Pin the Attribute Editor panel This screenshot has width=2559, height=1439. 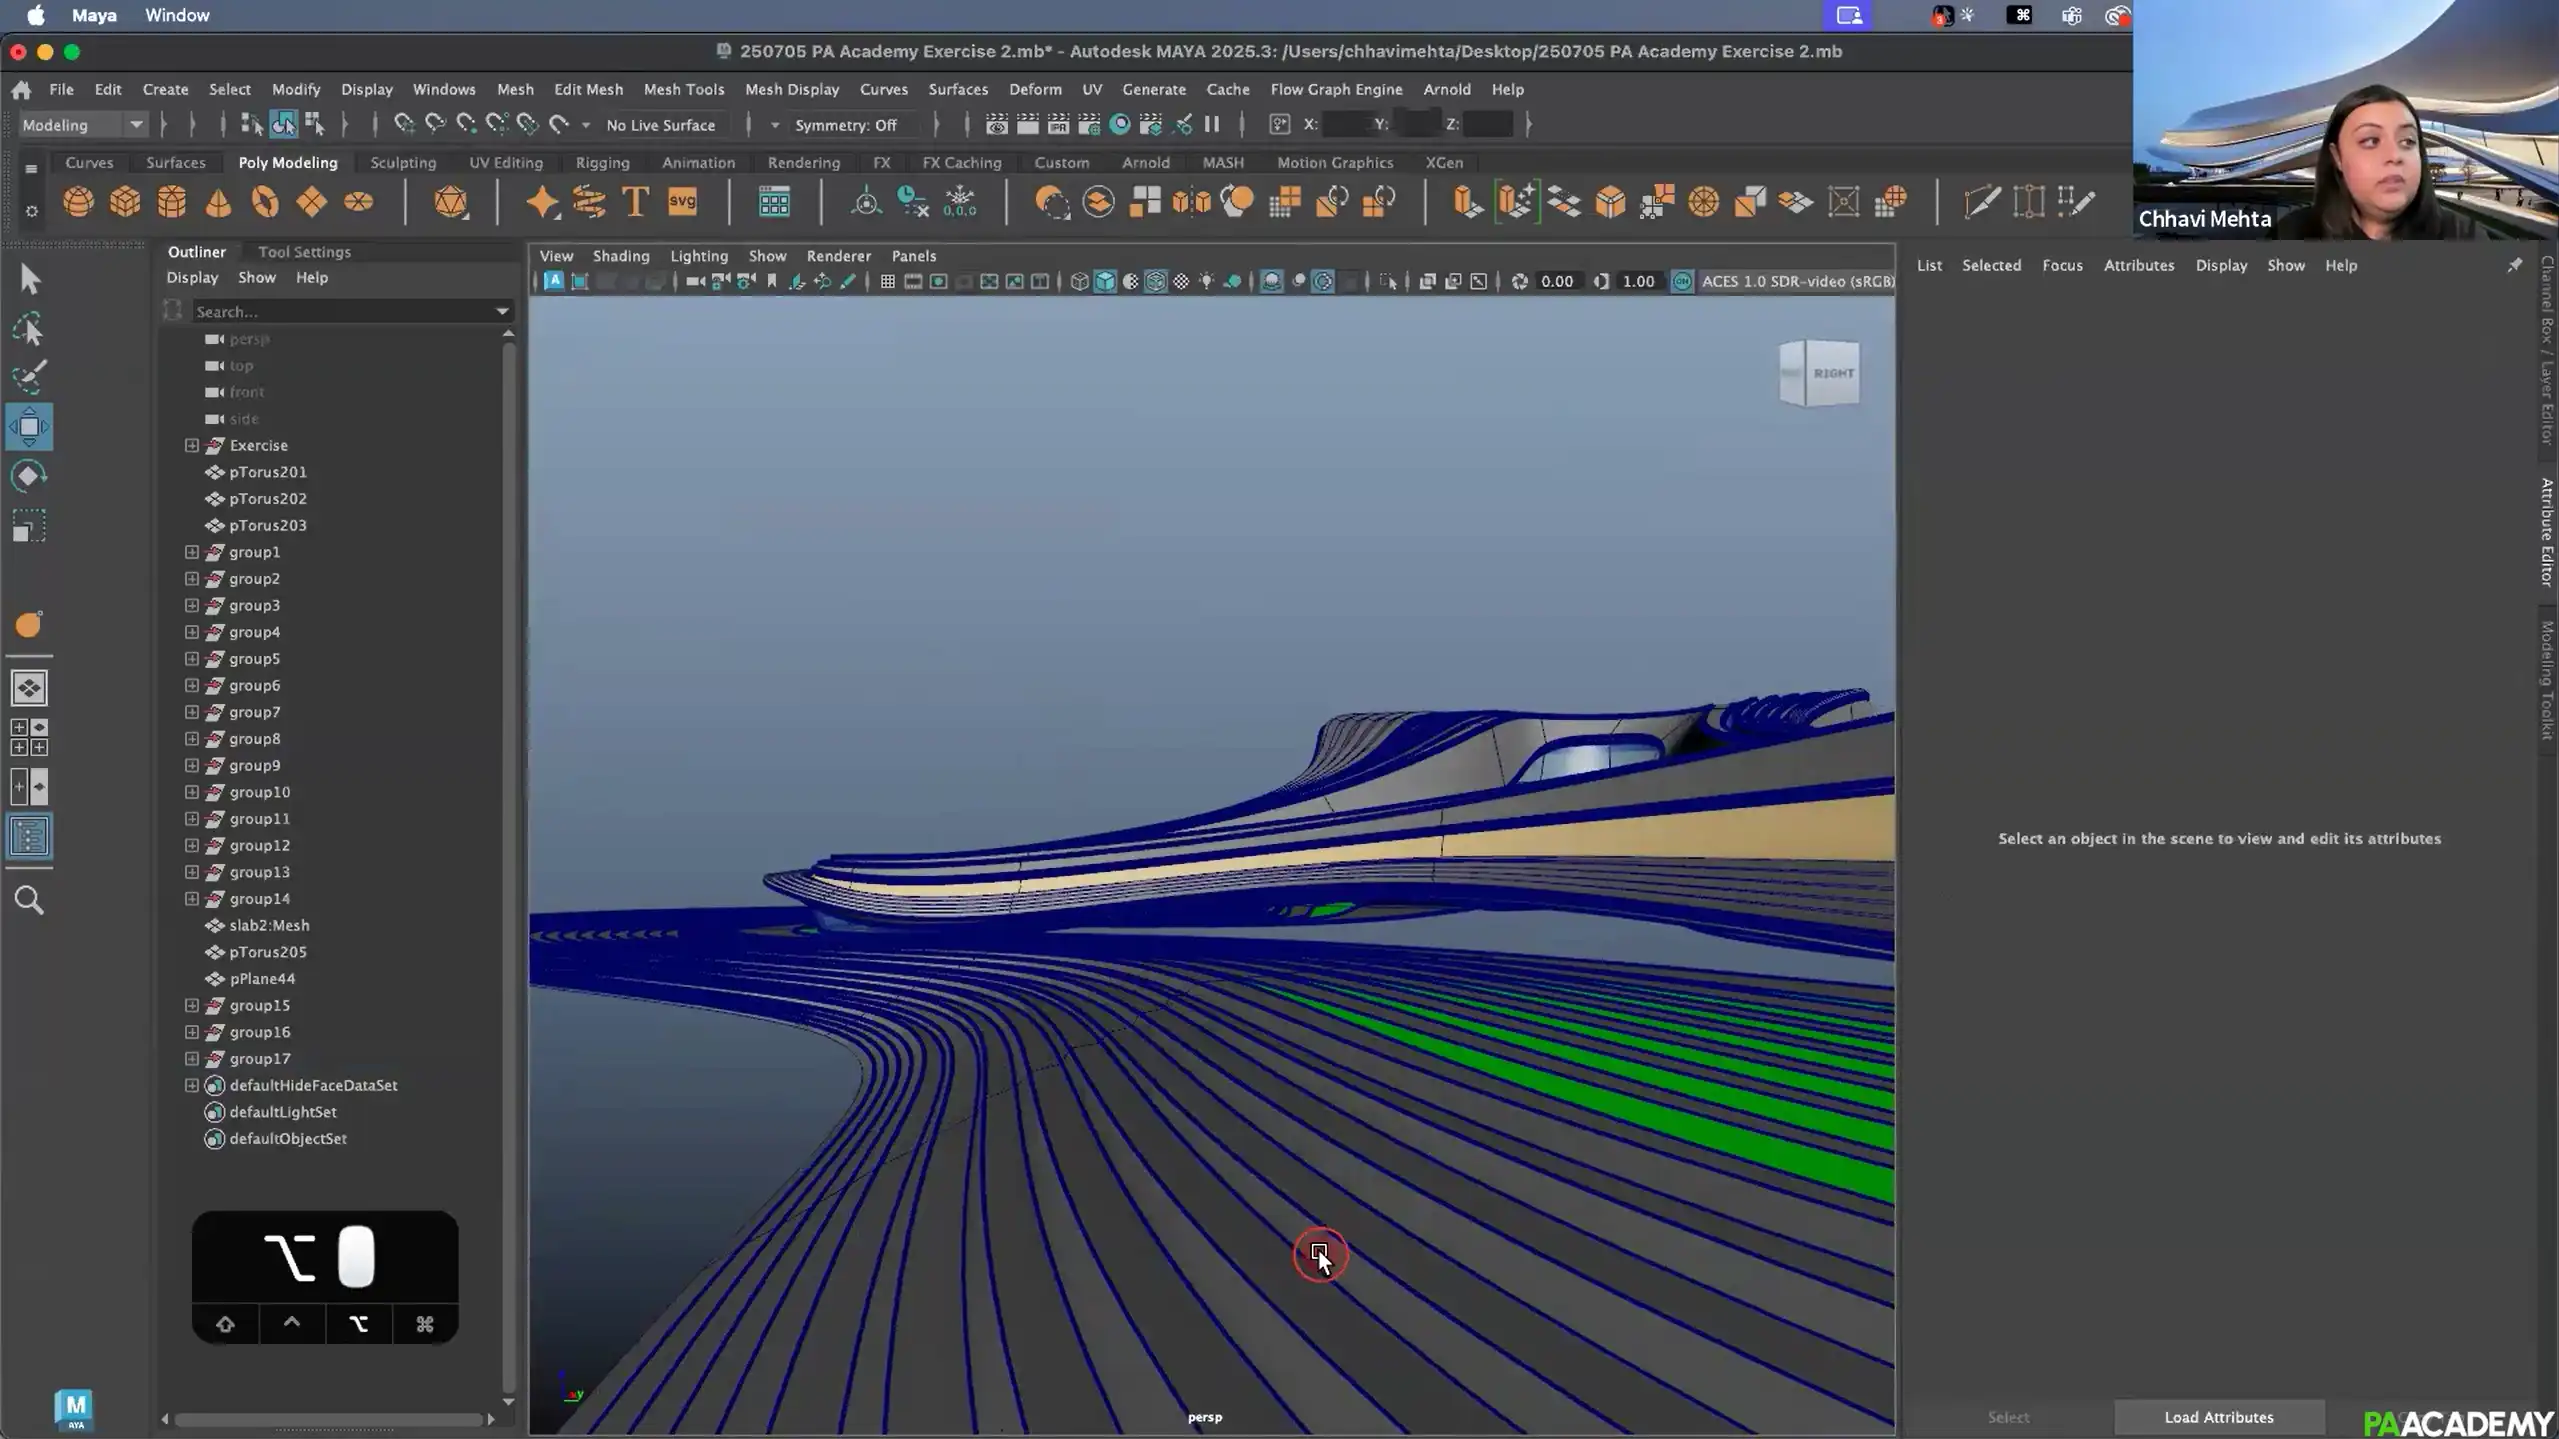2514,265
